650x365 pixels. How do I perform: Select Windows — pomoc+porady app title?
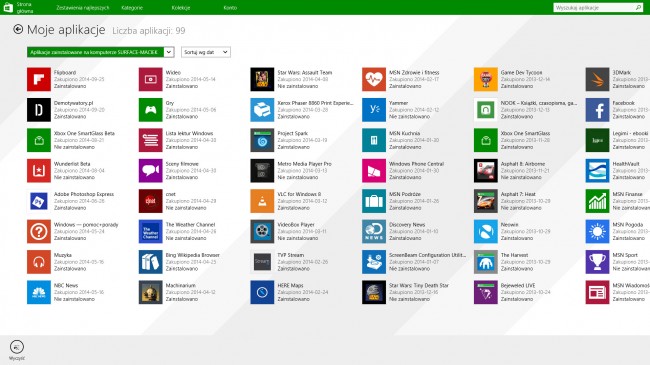coord(86,225)
